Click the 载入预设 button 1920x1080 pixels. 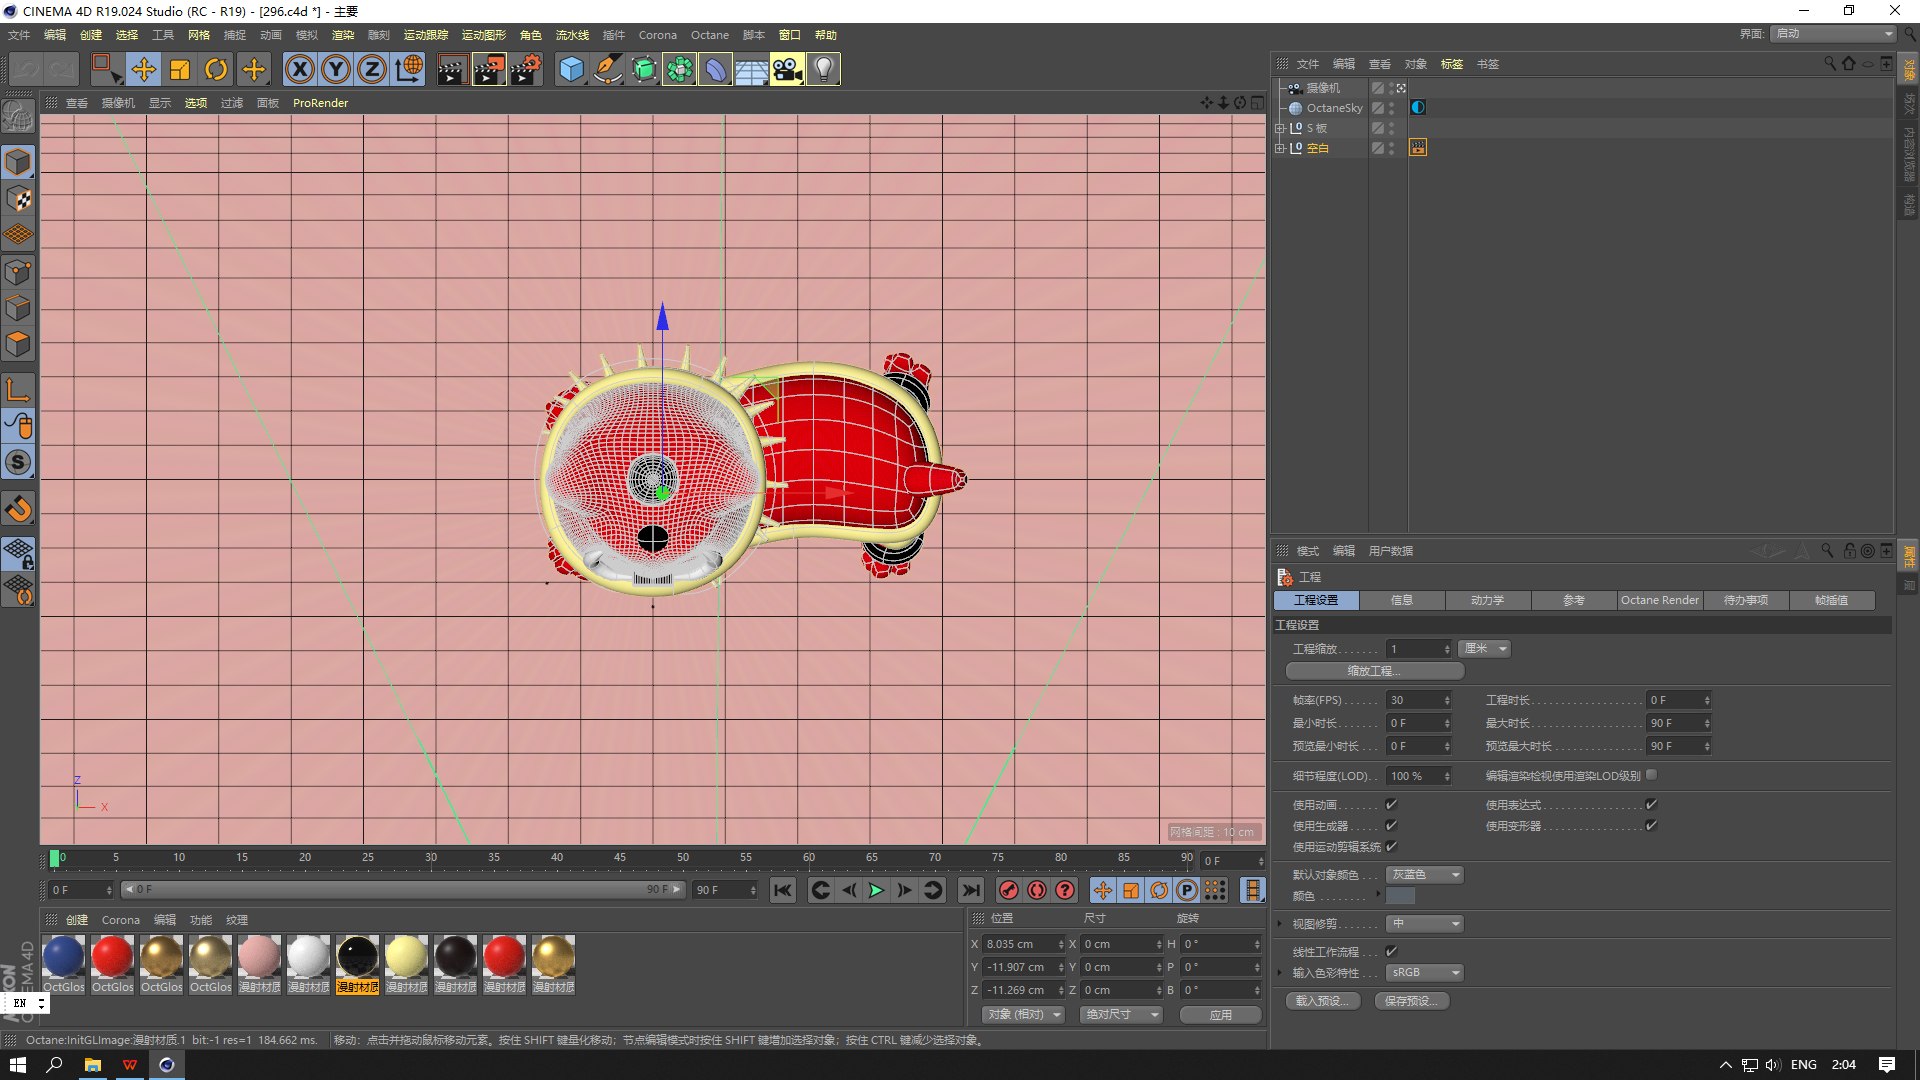click(1322, 1001)
